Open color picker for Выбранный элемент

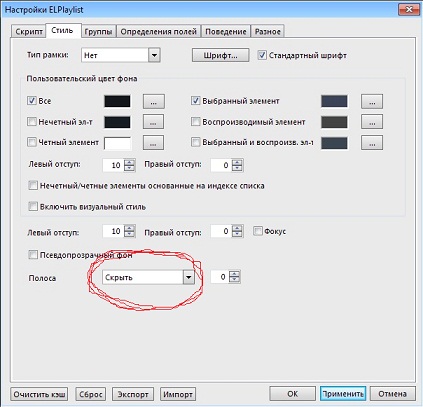click(x=372, y=101)
